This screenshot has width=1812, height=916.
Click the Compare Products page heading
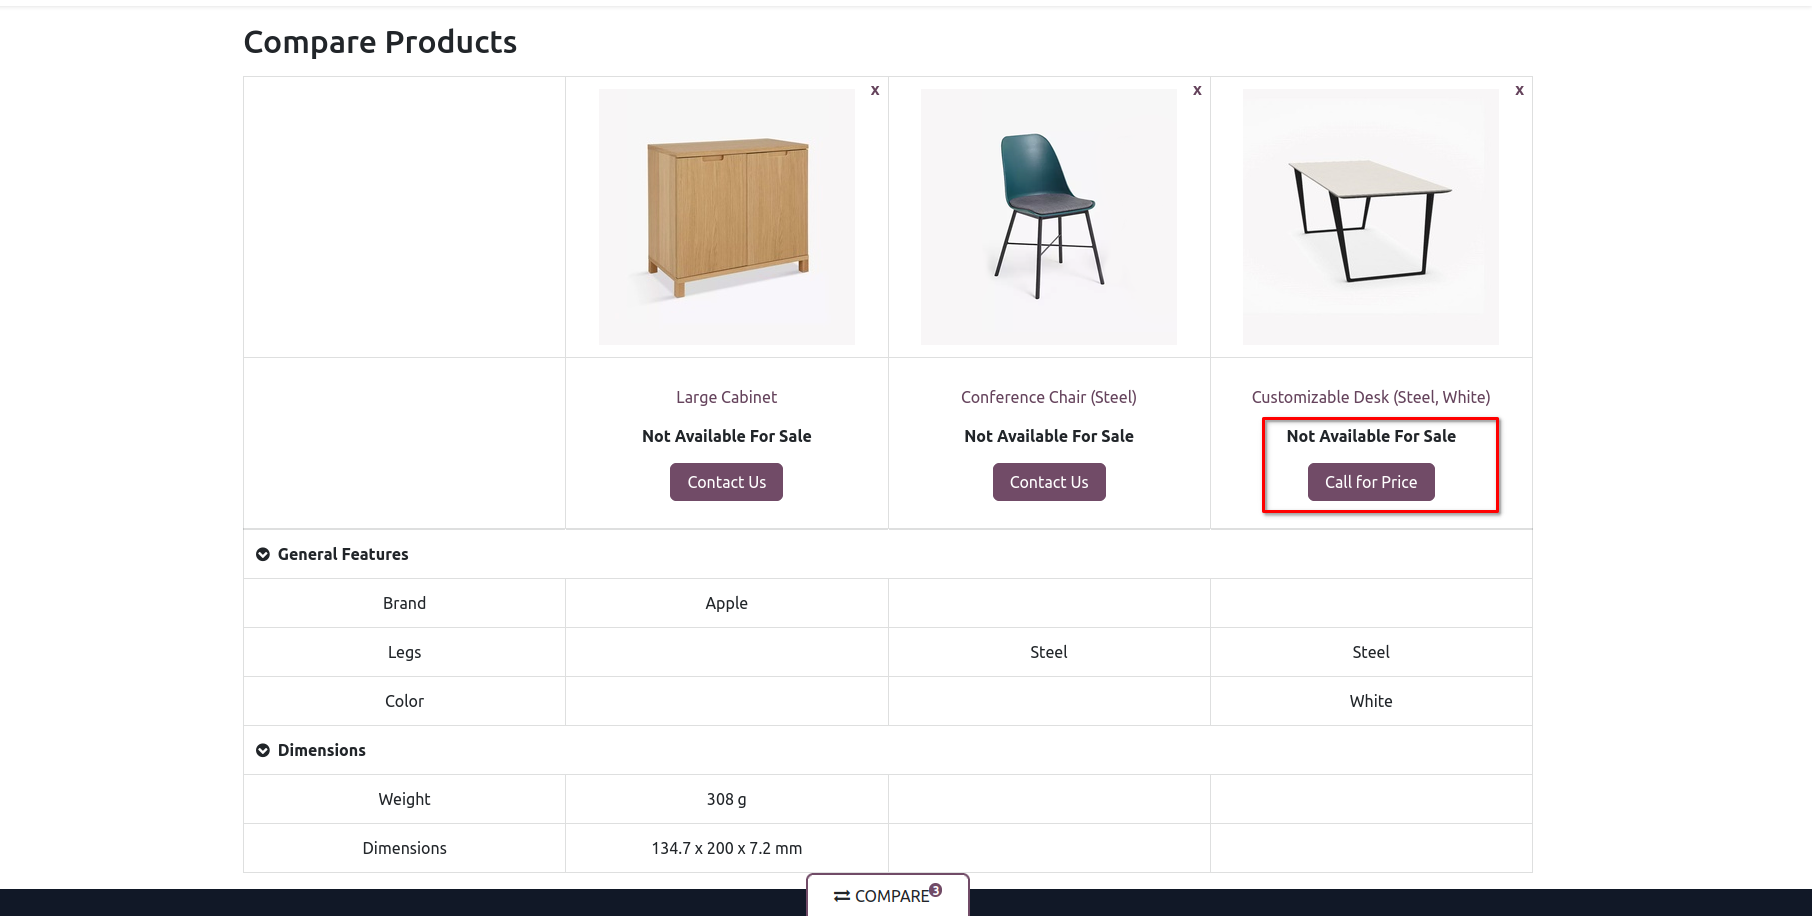tap(380, 42)
